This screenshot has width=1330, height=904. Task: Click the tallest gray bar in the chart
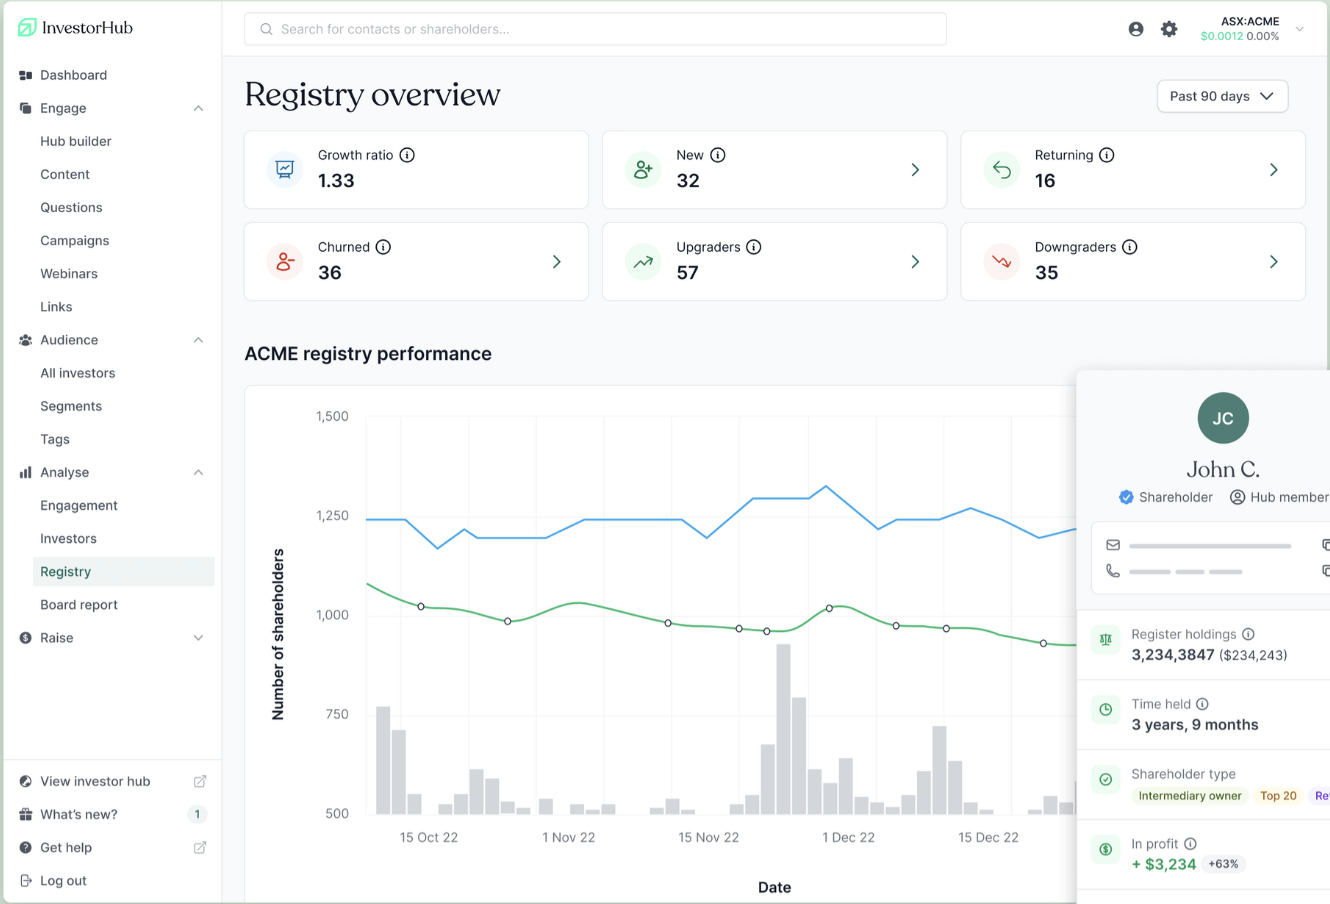point(783,729)
